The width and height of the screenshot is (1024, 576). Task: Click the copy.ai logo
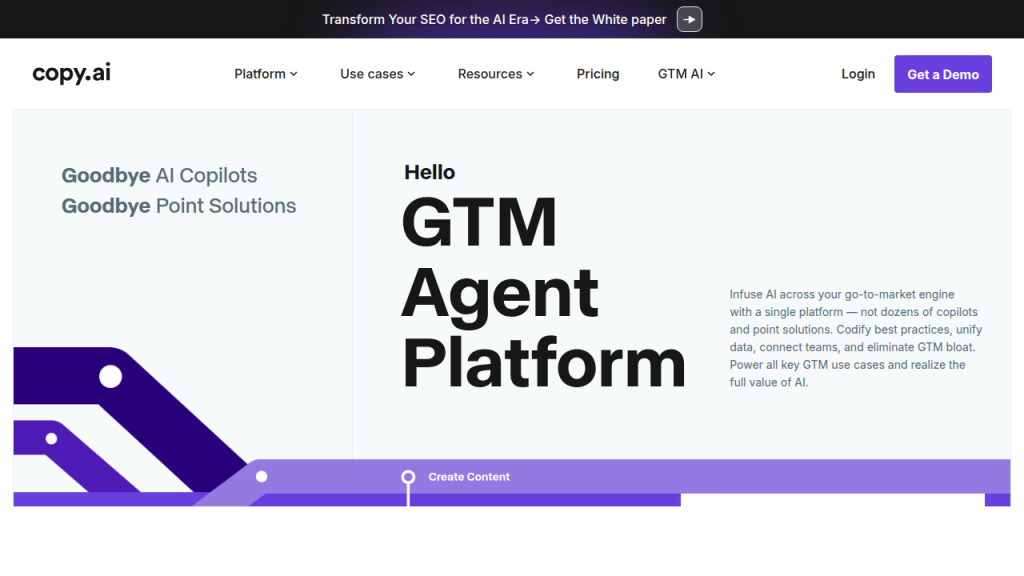71,74
